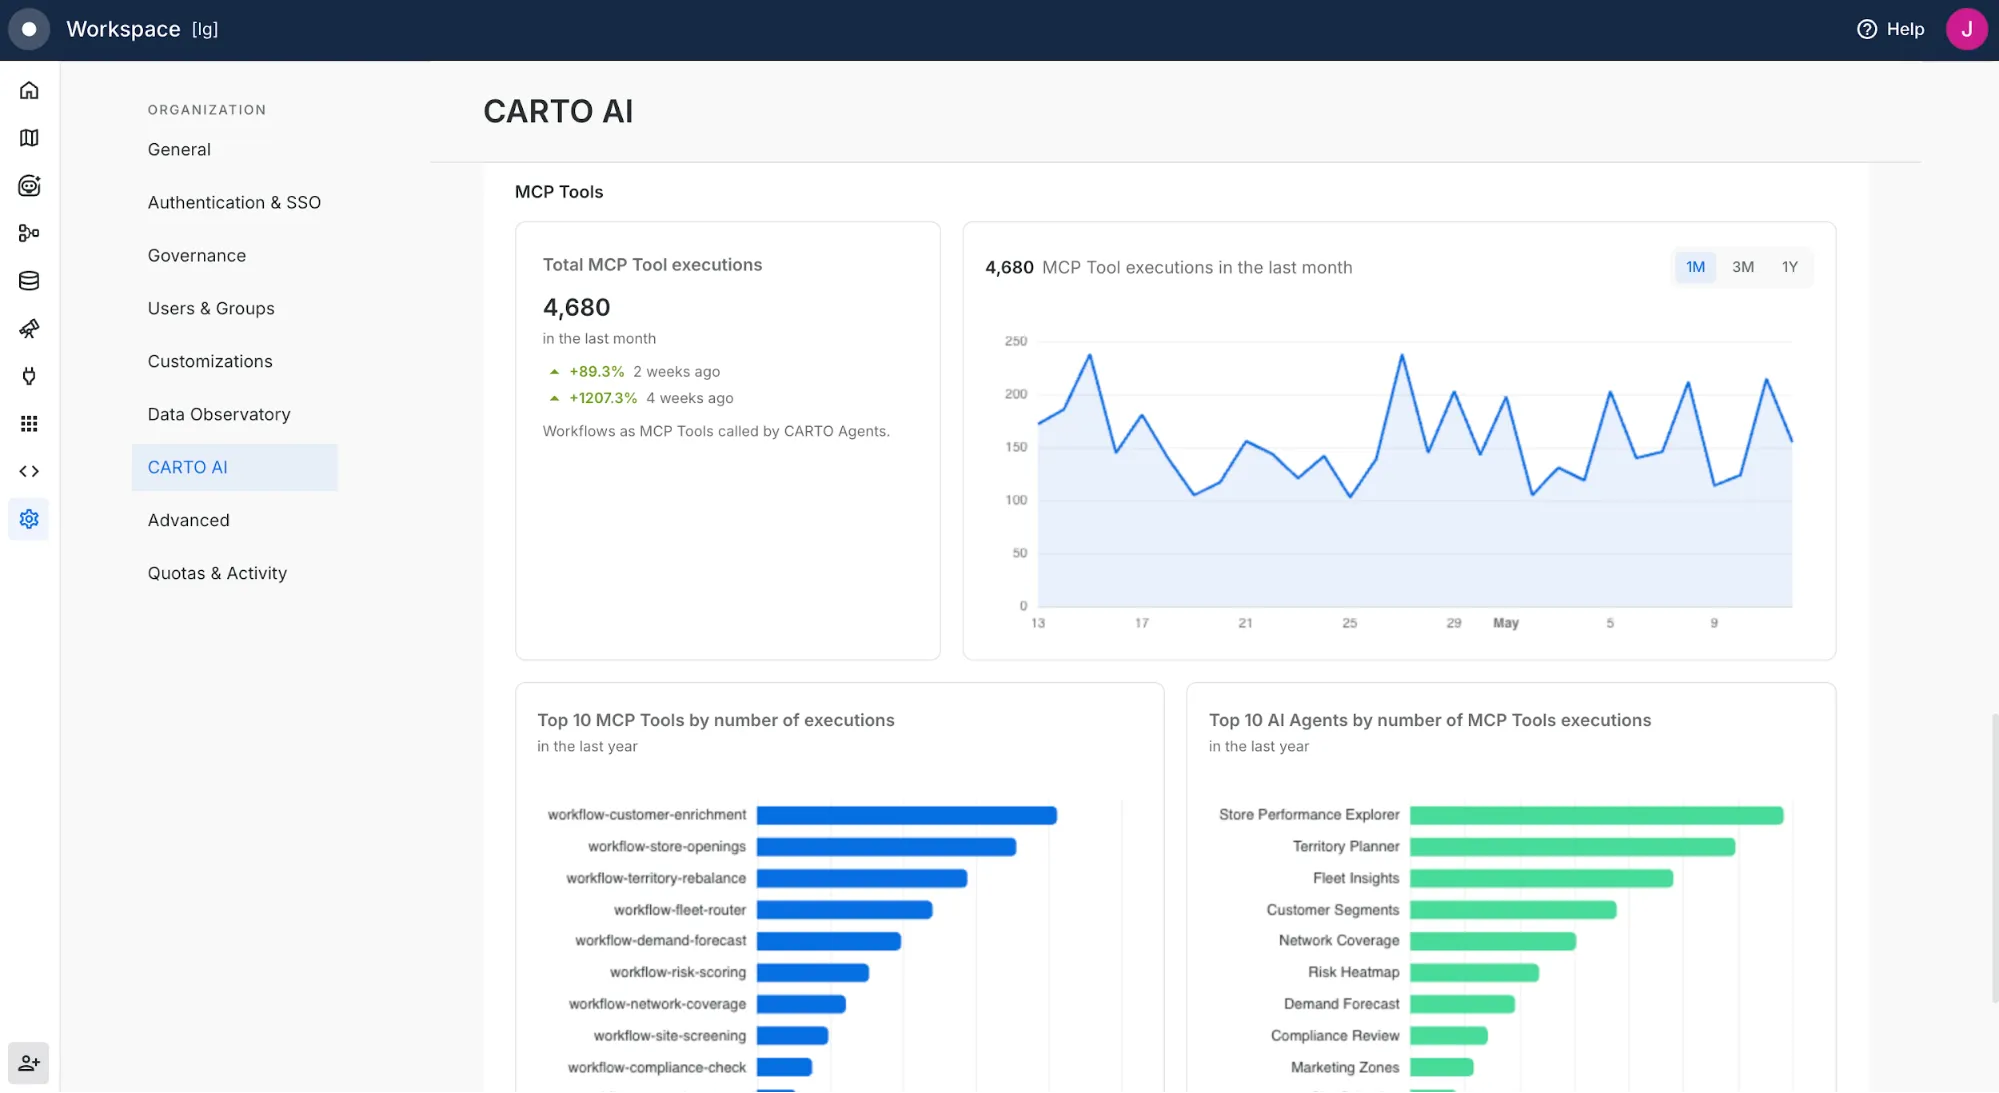Click the Help link text
The image size is (1999, 1093).
point(1905,29)
